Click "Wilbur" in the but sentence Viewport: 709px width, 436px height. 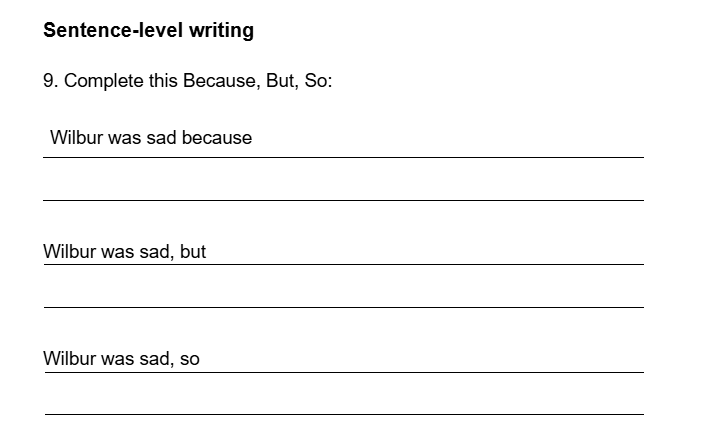coord(68,252)
